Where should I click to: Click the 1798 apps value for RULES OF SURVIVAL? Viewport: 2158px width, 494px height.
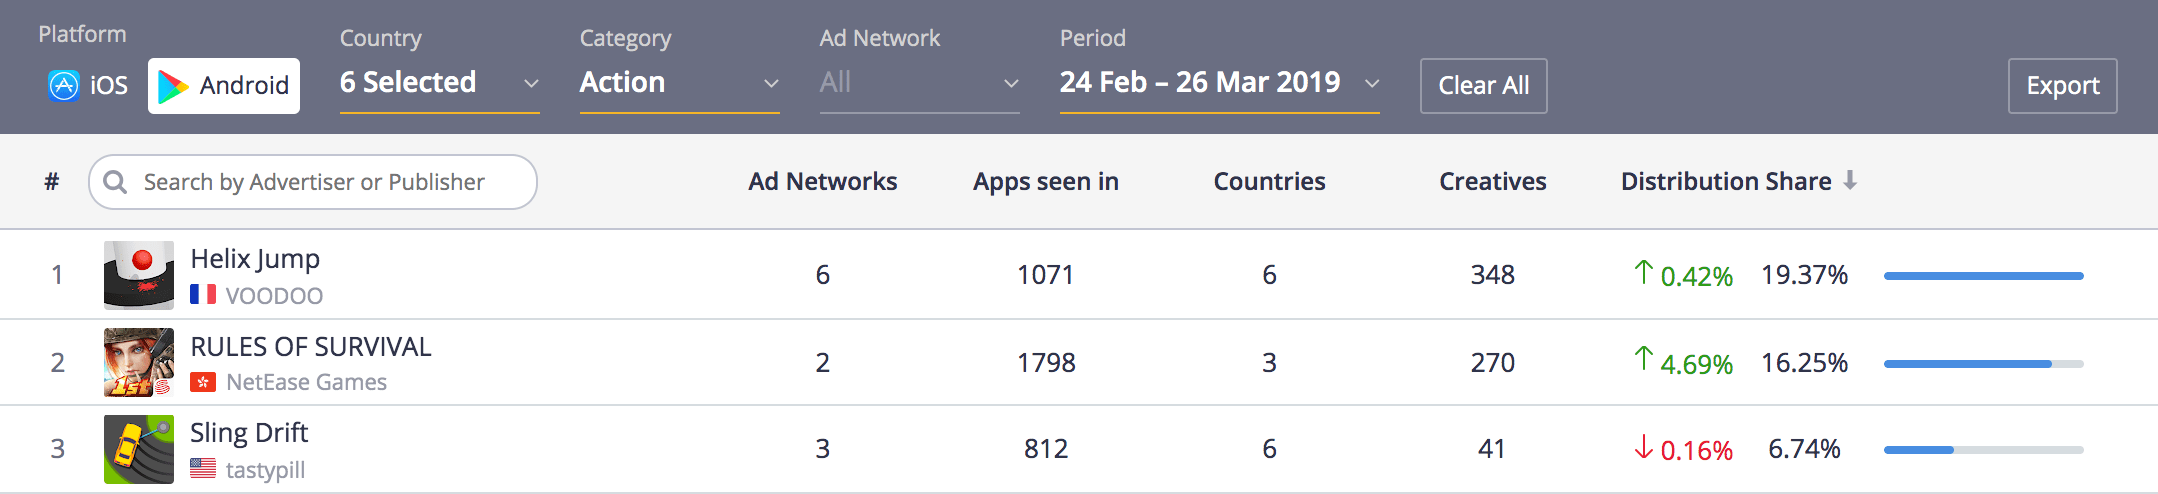(1046, 363)
